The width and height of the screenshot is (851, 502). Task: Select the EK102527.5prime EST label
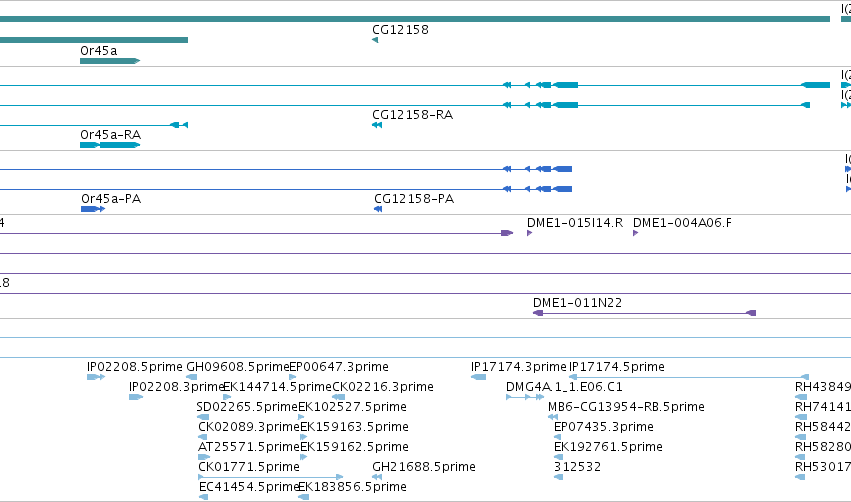coord(353,407)
